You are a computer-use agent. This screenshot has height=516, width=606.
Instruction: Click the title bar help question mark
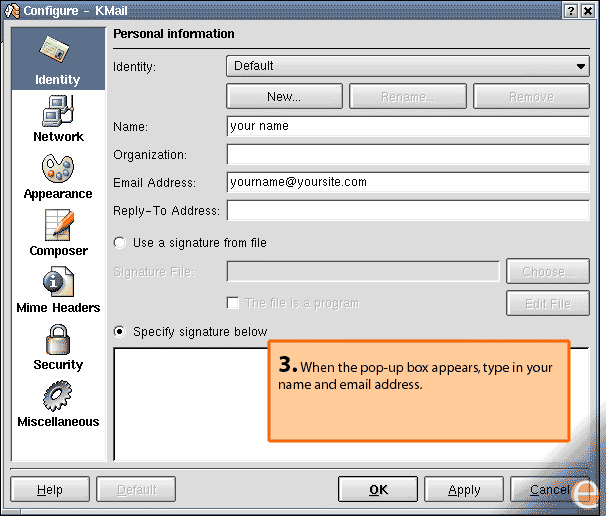(x=571, y=10)
